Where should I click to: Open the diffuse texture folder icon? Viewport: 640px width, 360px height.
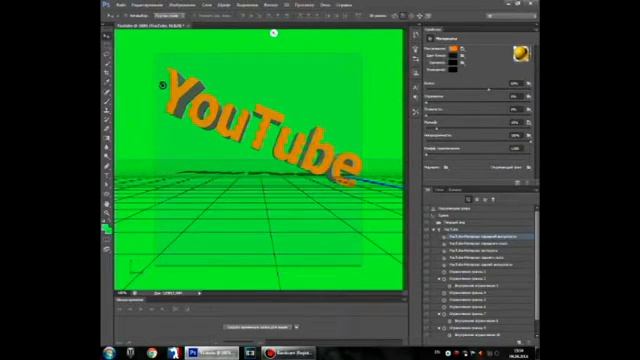tap(462, 49)
